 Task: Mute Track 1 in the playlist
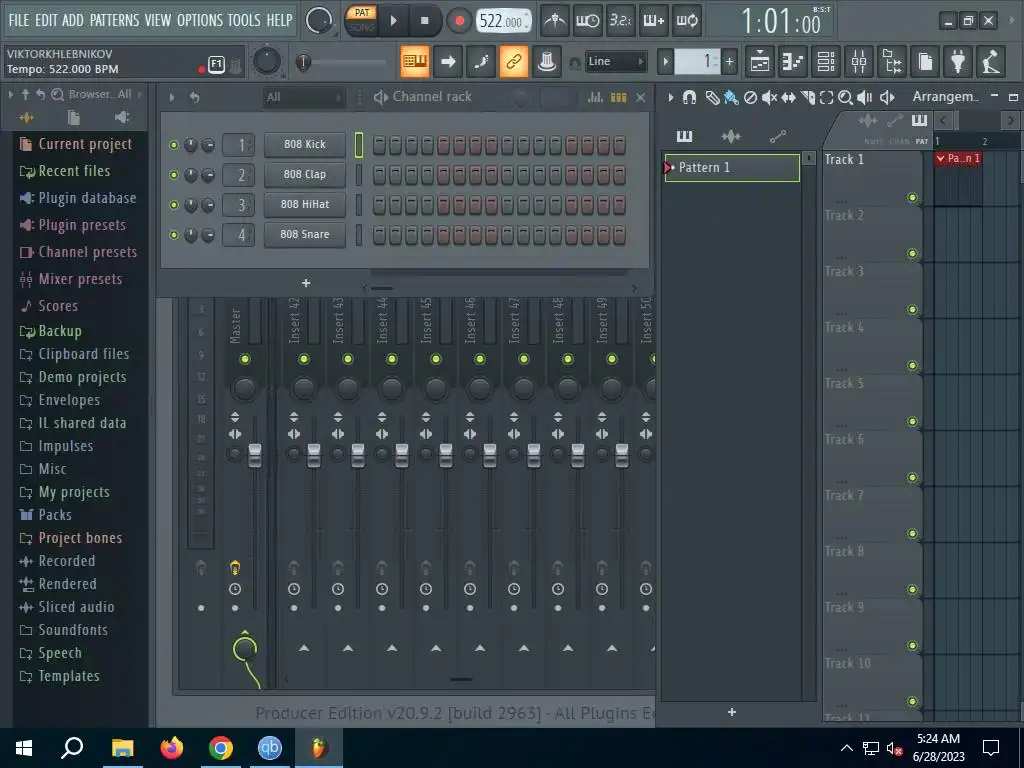pos(912,198)
